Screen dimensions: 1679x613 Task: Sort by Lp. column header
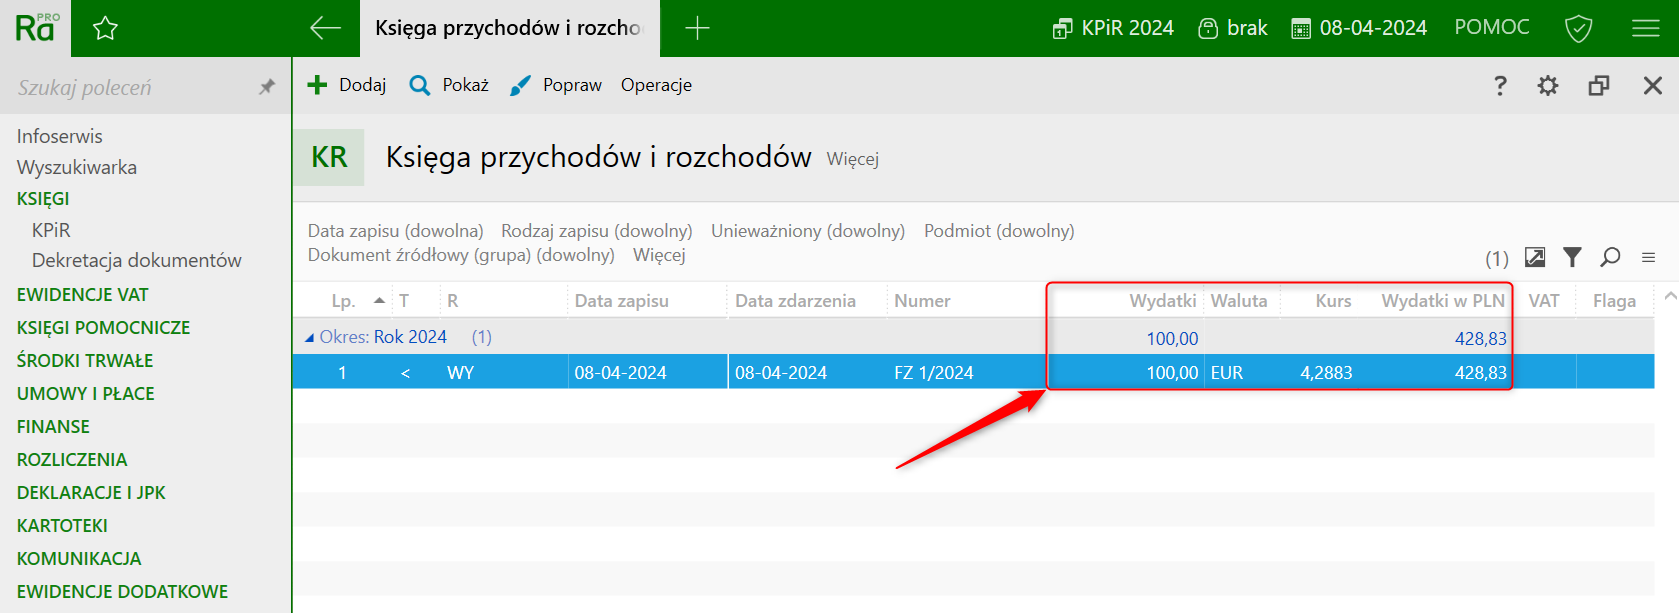coord(343,301)
